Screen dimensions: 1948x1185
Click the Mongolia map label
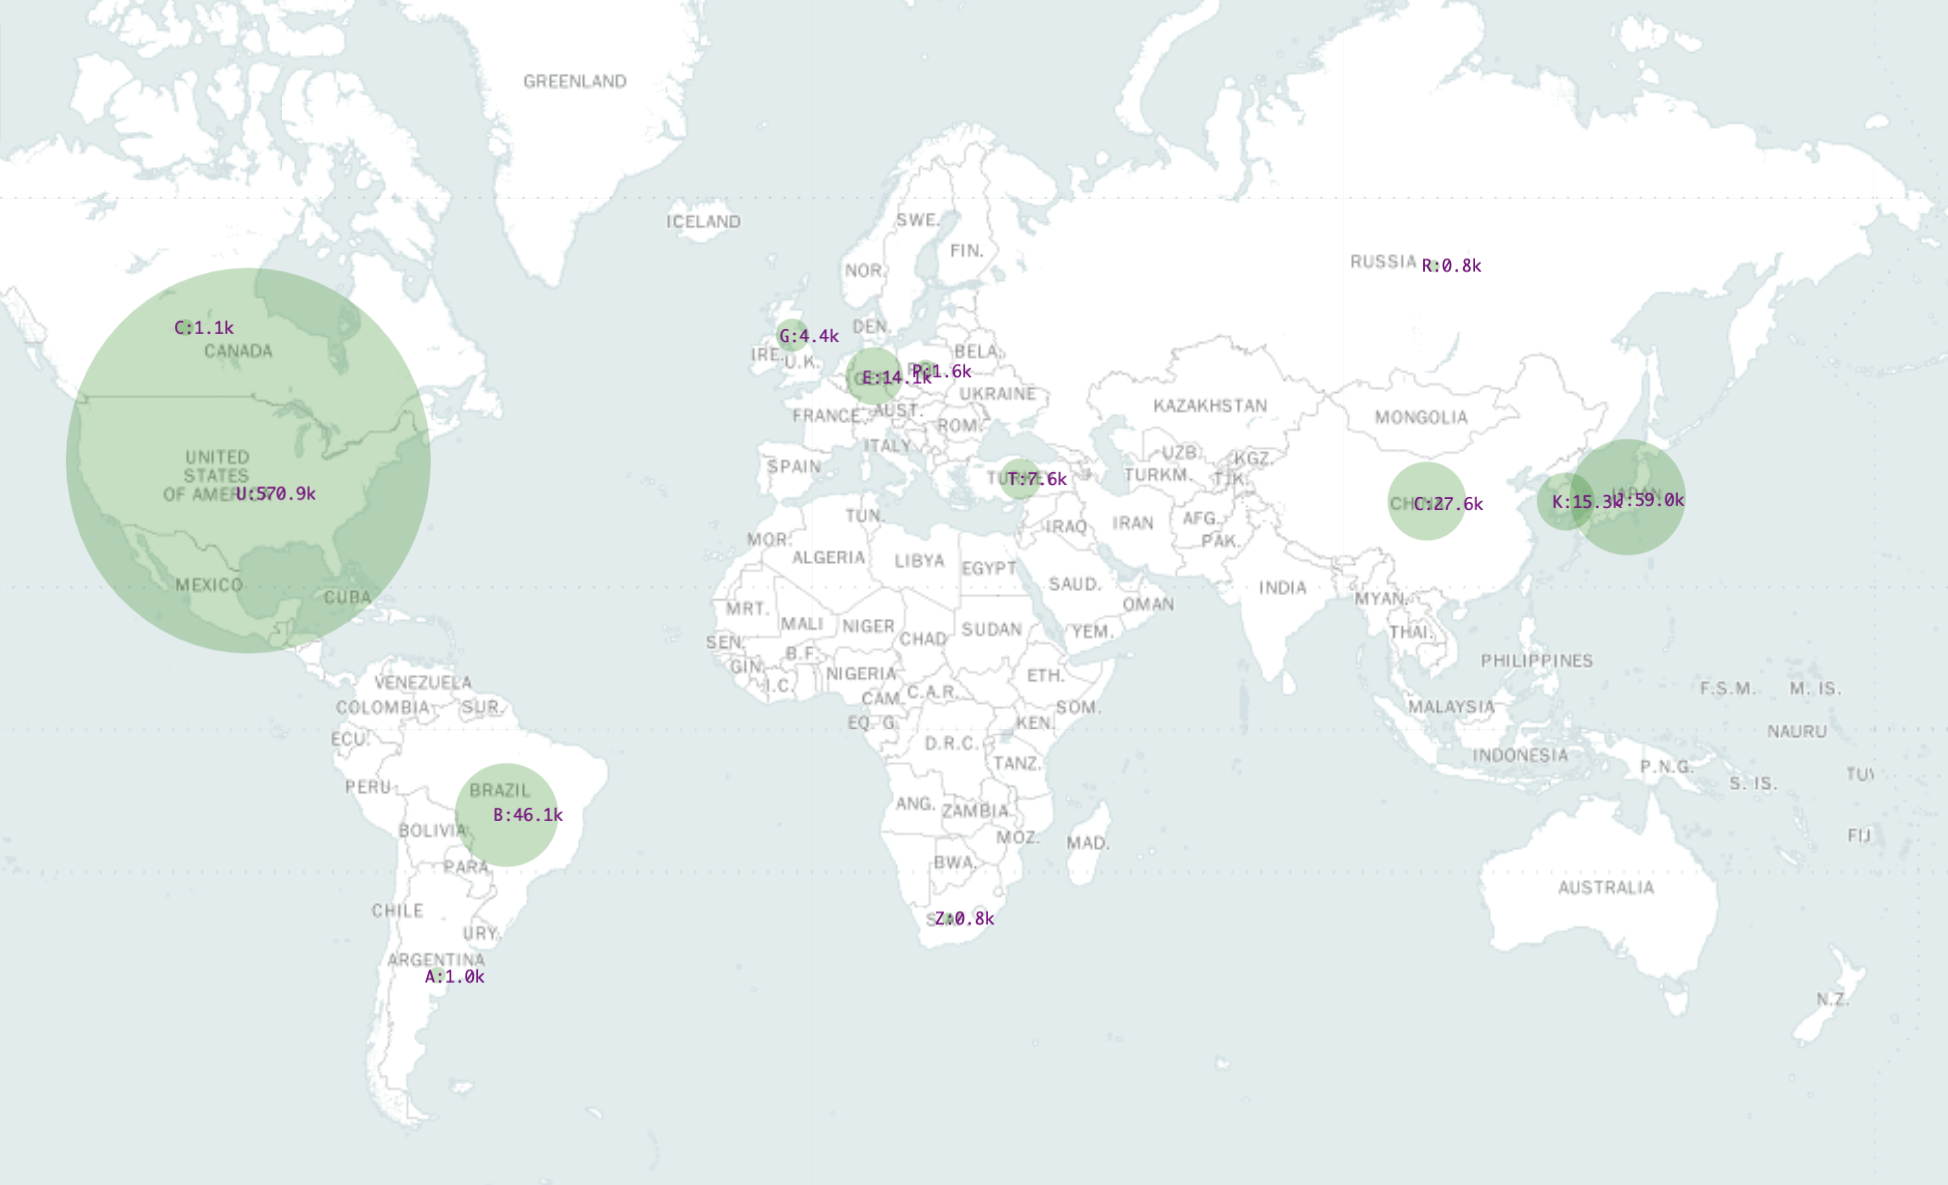coord(1420,417)
